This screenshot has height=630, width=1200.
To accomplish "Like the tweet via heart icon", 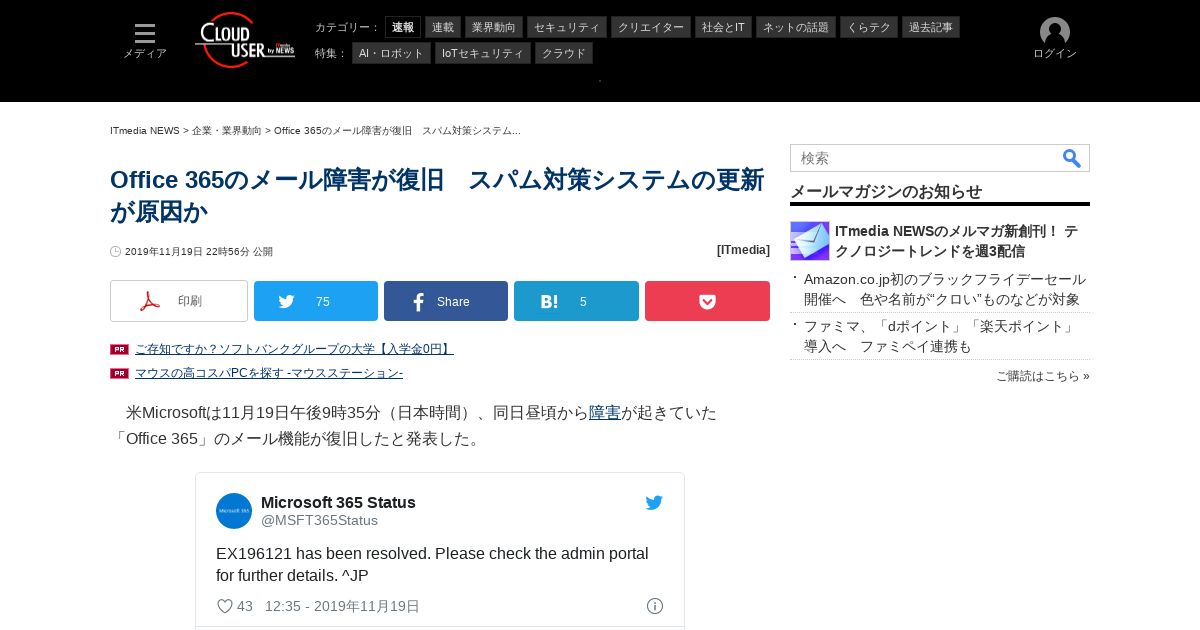I will tap(225, 606).
